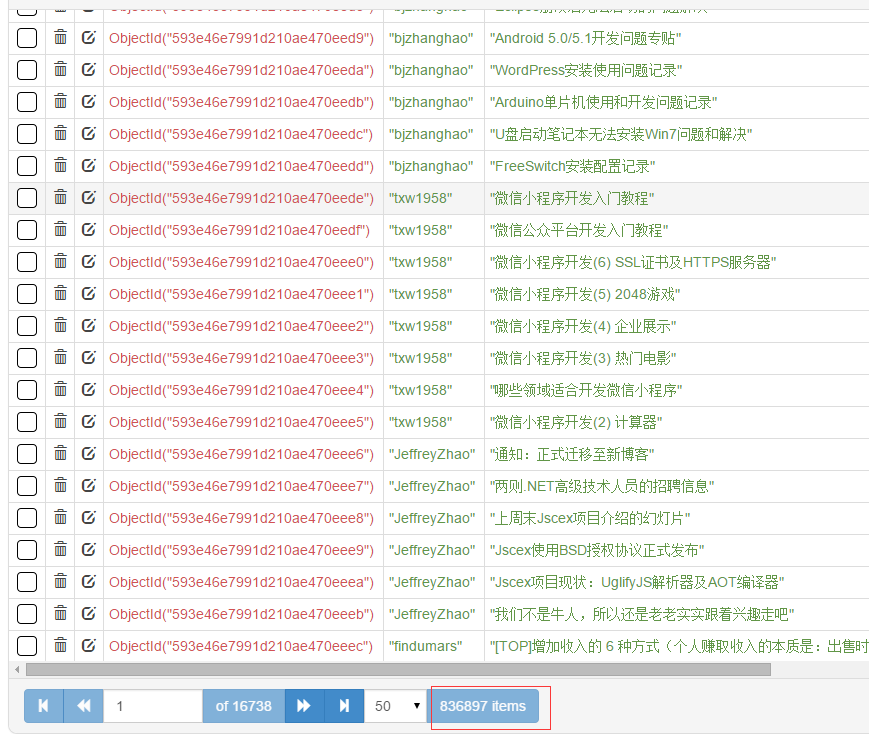The image size is (869, 734).
Task: Click ObjectId ending eeec
Action: 241,646
